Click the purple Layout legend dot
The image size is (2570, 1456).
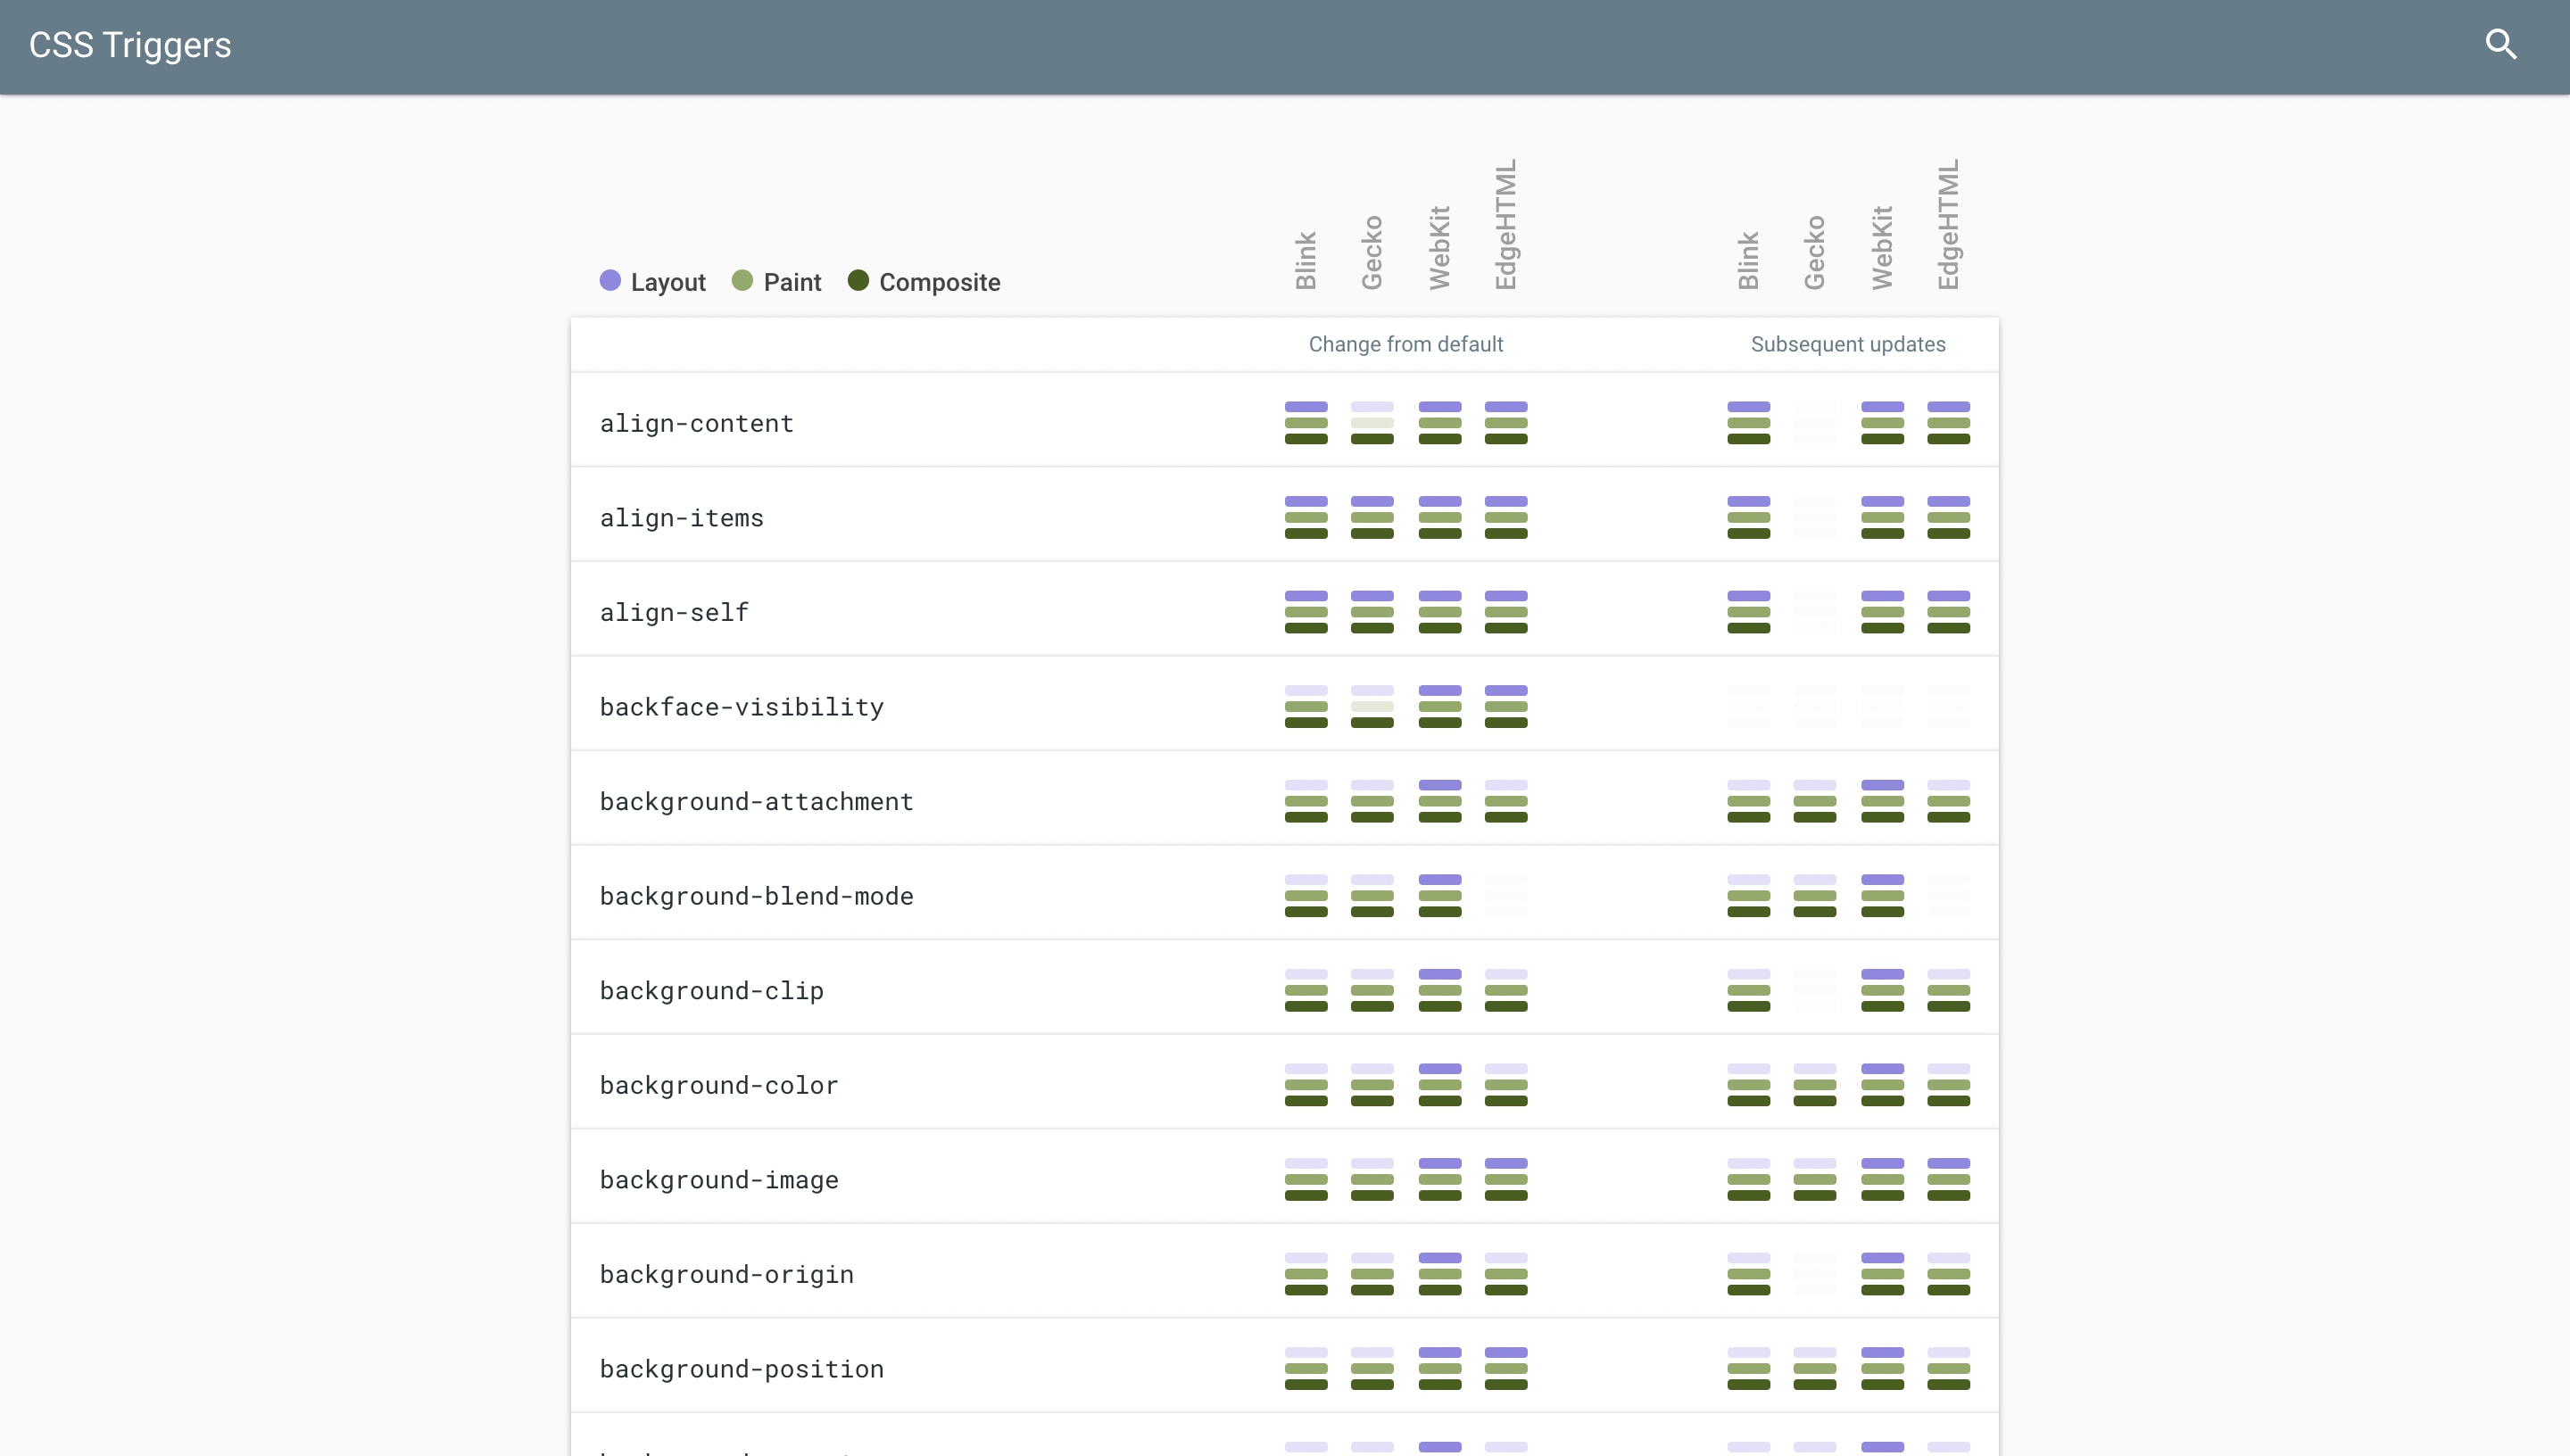tap(610, 281)
